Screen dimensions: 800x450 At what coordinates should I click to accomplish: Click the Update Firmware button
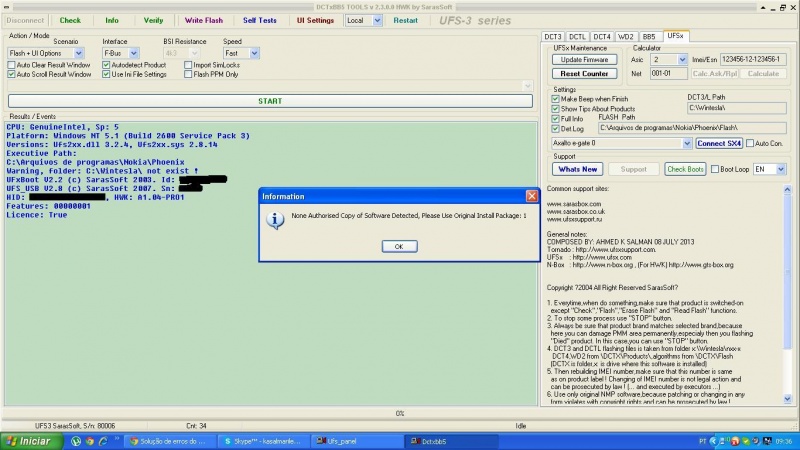coord(584,60)
